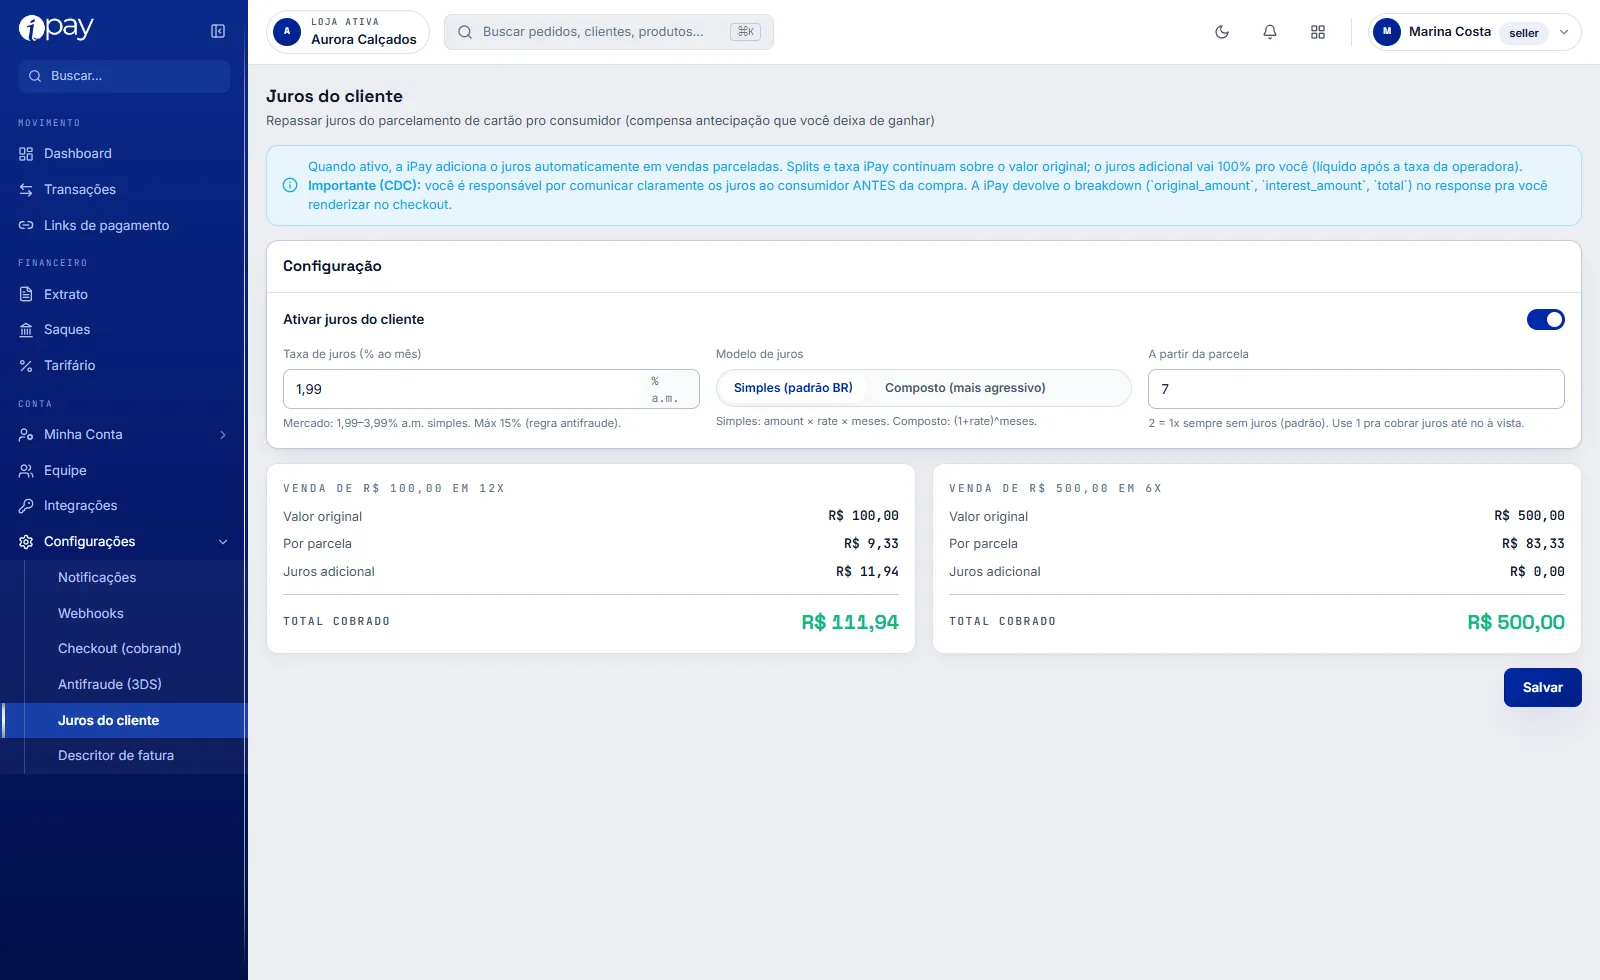Click the Integrações key icon
The height and width of the screenshot is (980, 1600).
(x=26, y=506)
